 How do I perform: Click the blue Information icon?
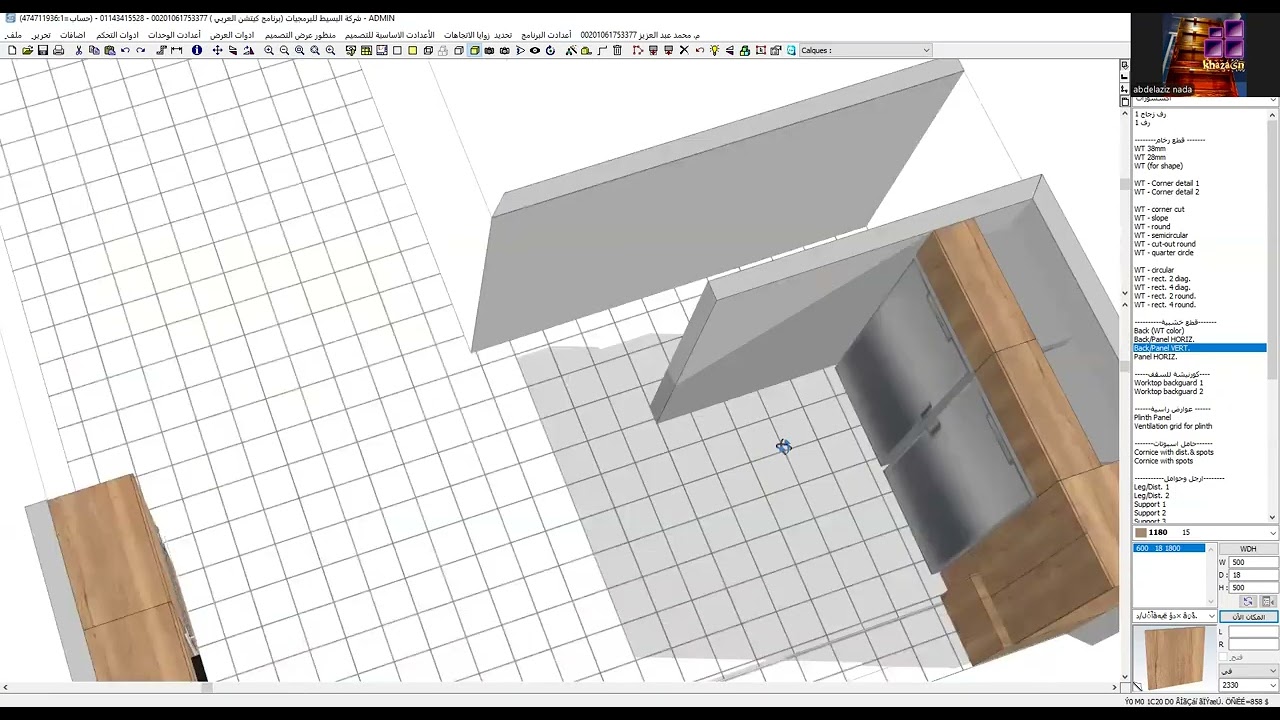click(x=197, y=50)
